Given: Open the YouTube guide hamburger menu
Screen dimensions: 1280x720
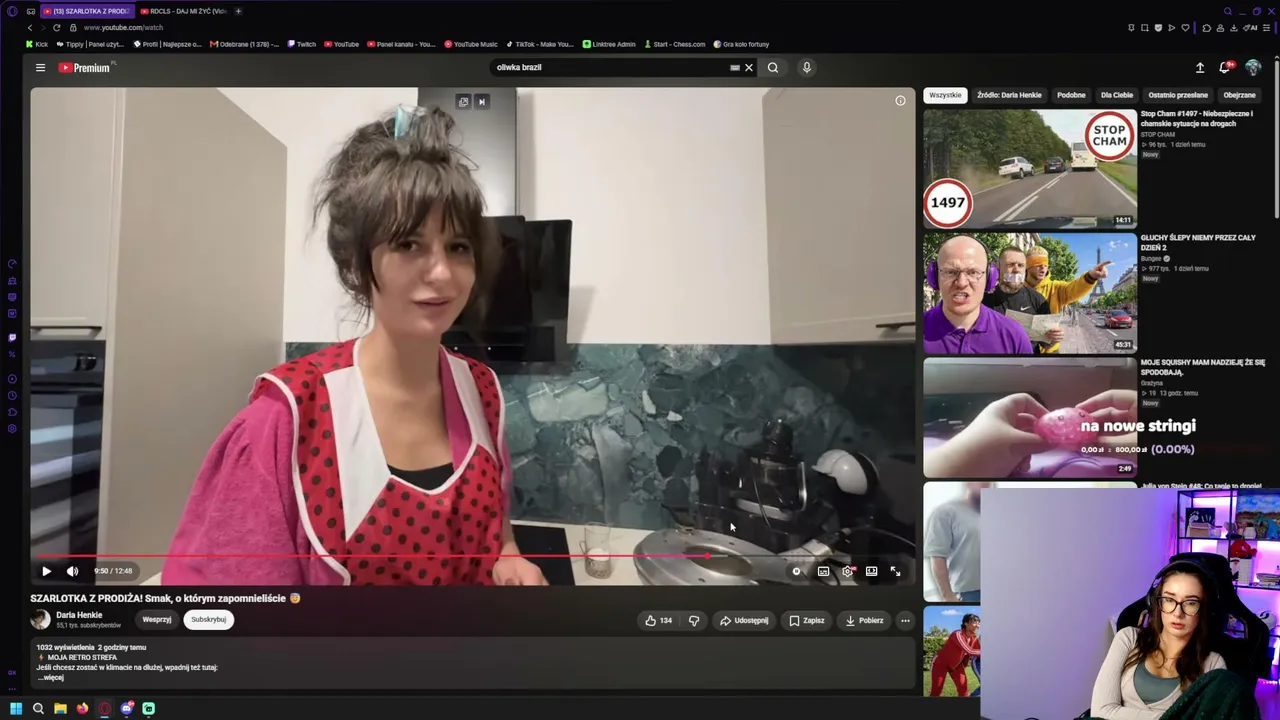Looking at the screenshot, I should click(40, 68).
